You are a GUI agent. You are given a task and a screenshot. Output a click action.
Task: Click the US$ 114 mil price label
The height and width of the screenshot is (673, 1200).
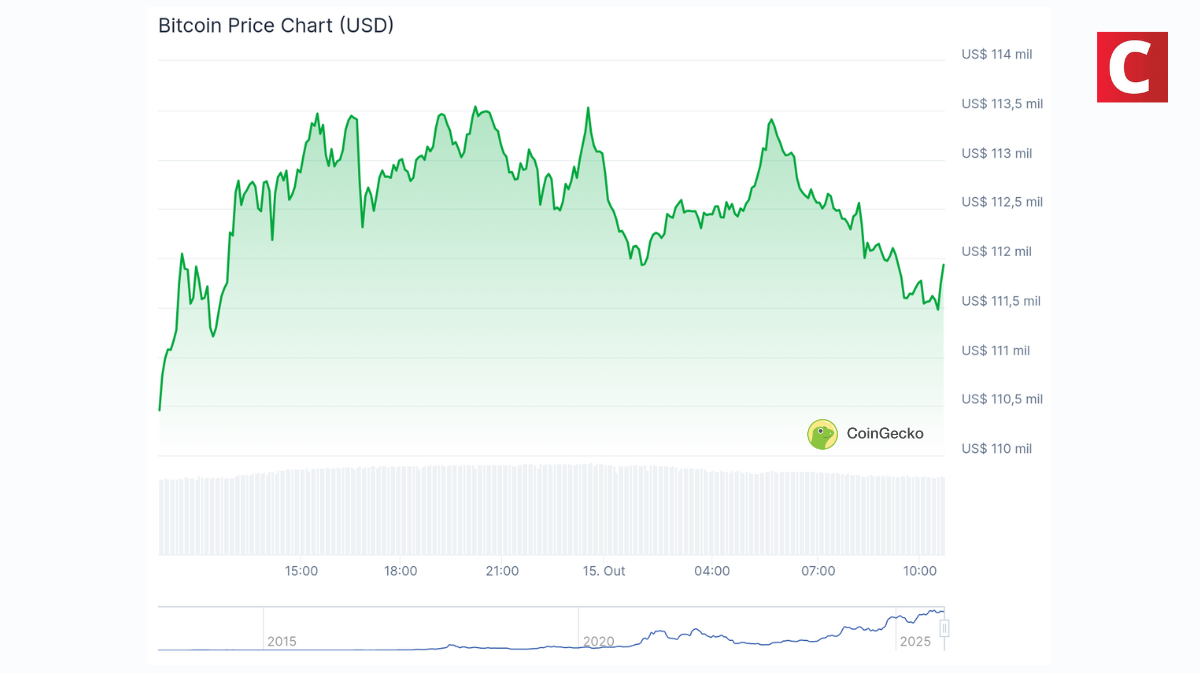click(996, 54)
